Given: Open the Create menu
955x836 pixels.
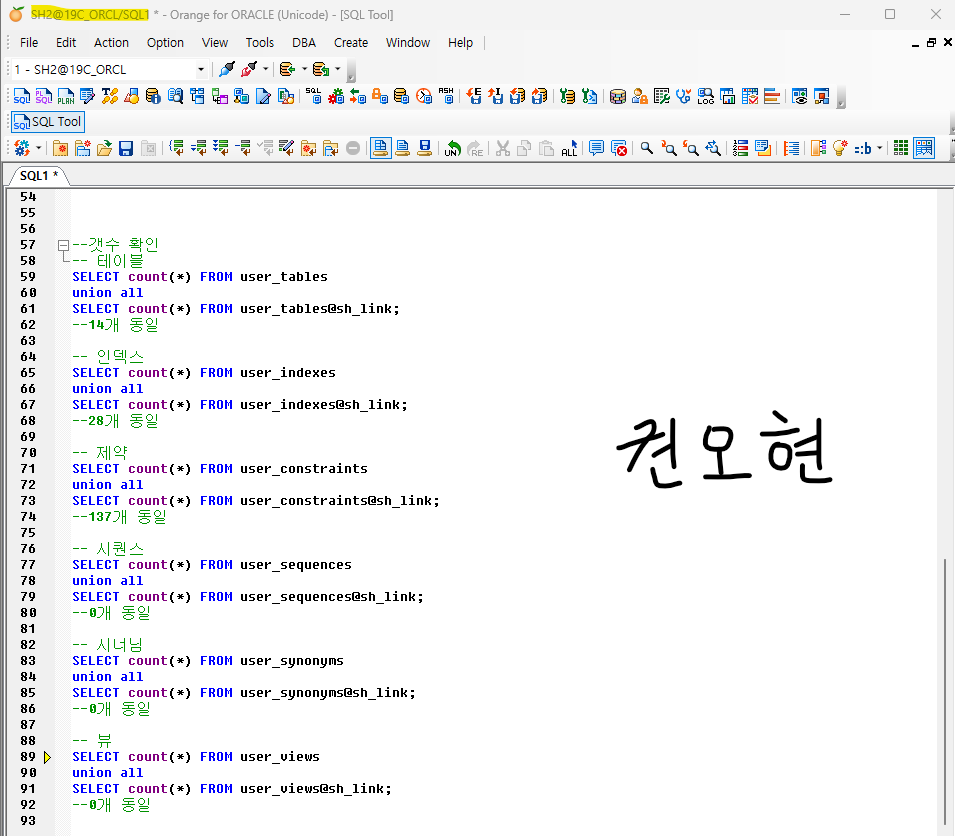Looking at the screenshot, I should click(x=351, y=43).
